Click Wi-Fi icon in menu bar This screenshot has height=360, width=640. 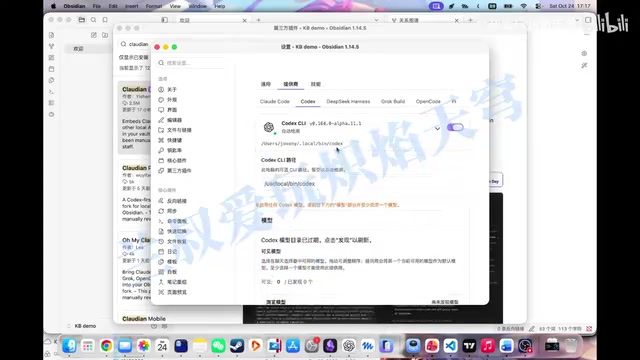[523, 6]
